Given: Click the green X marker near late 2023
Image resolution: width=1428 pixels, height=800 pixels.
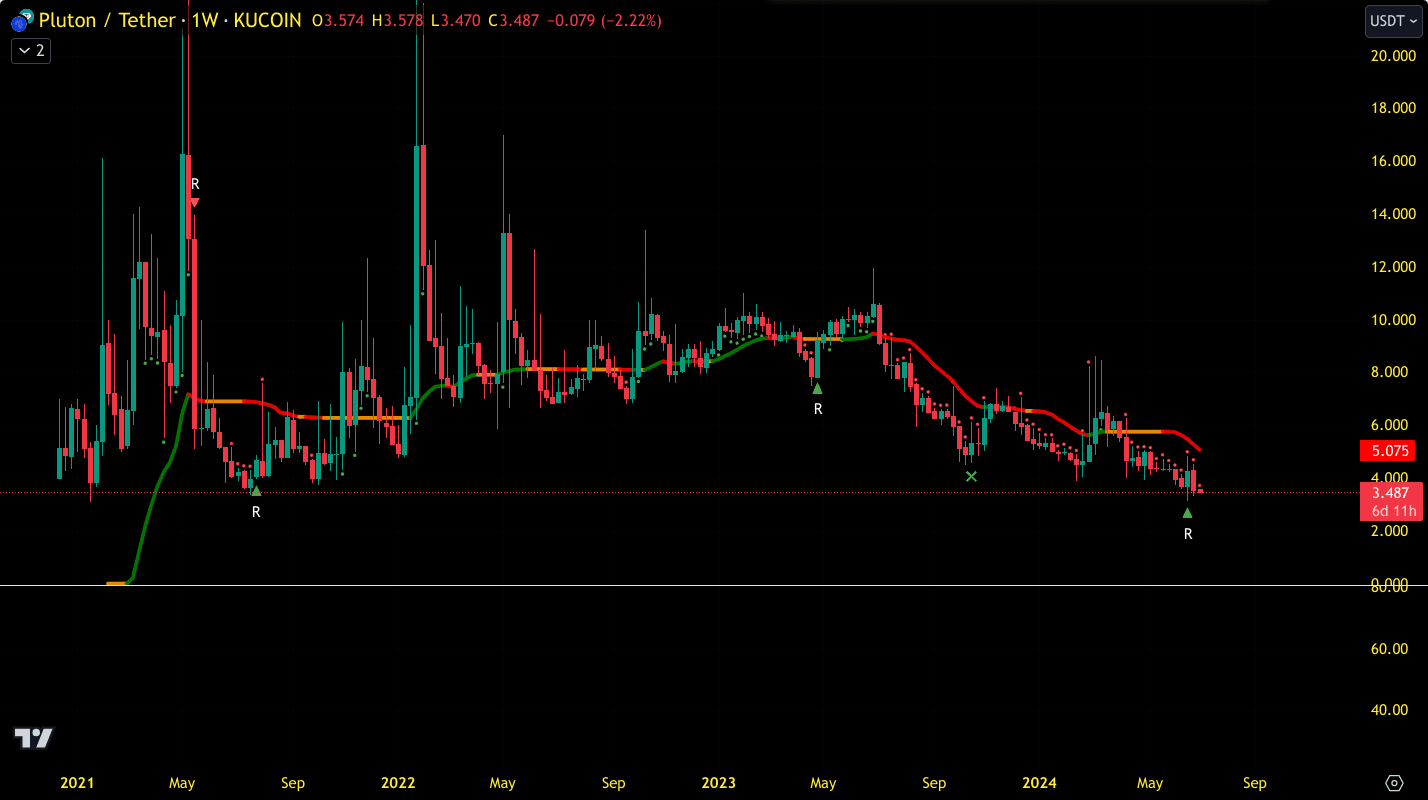Looking at the screenshot, I should coord(971,476).
